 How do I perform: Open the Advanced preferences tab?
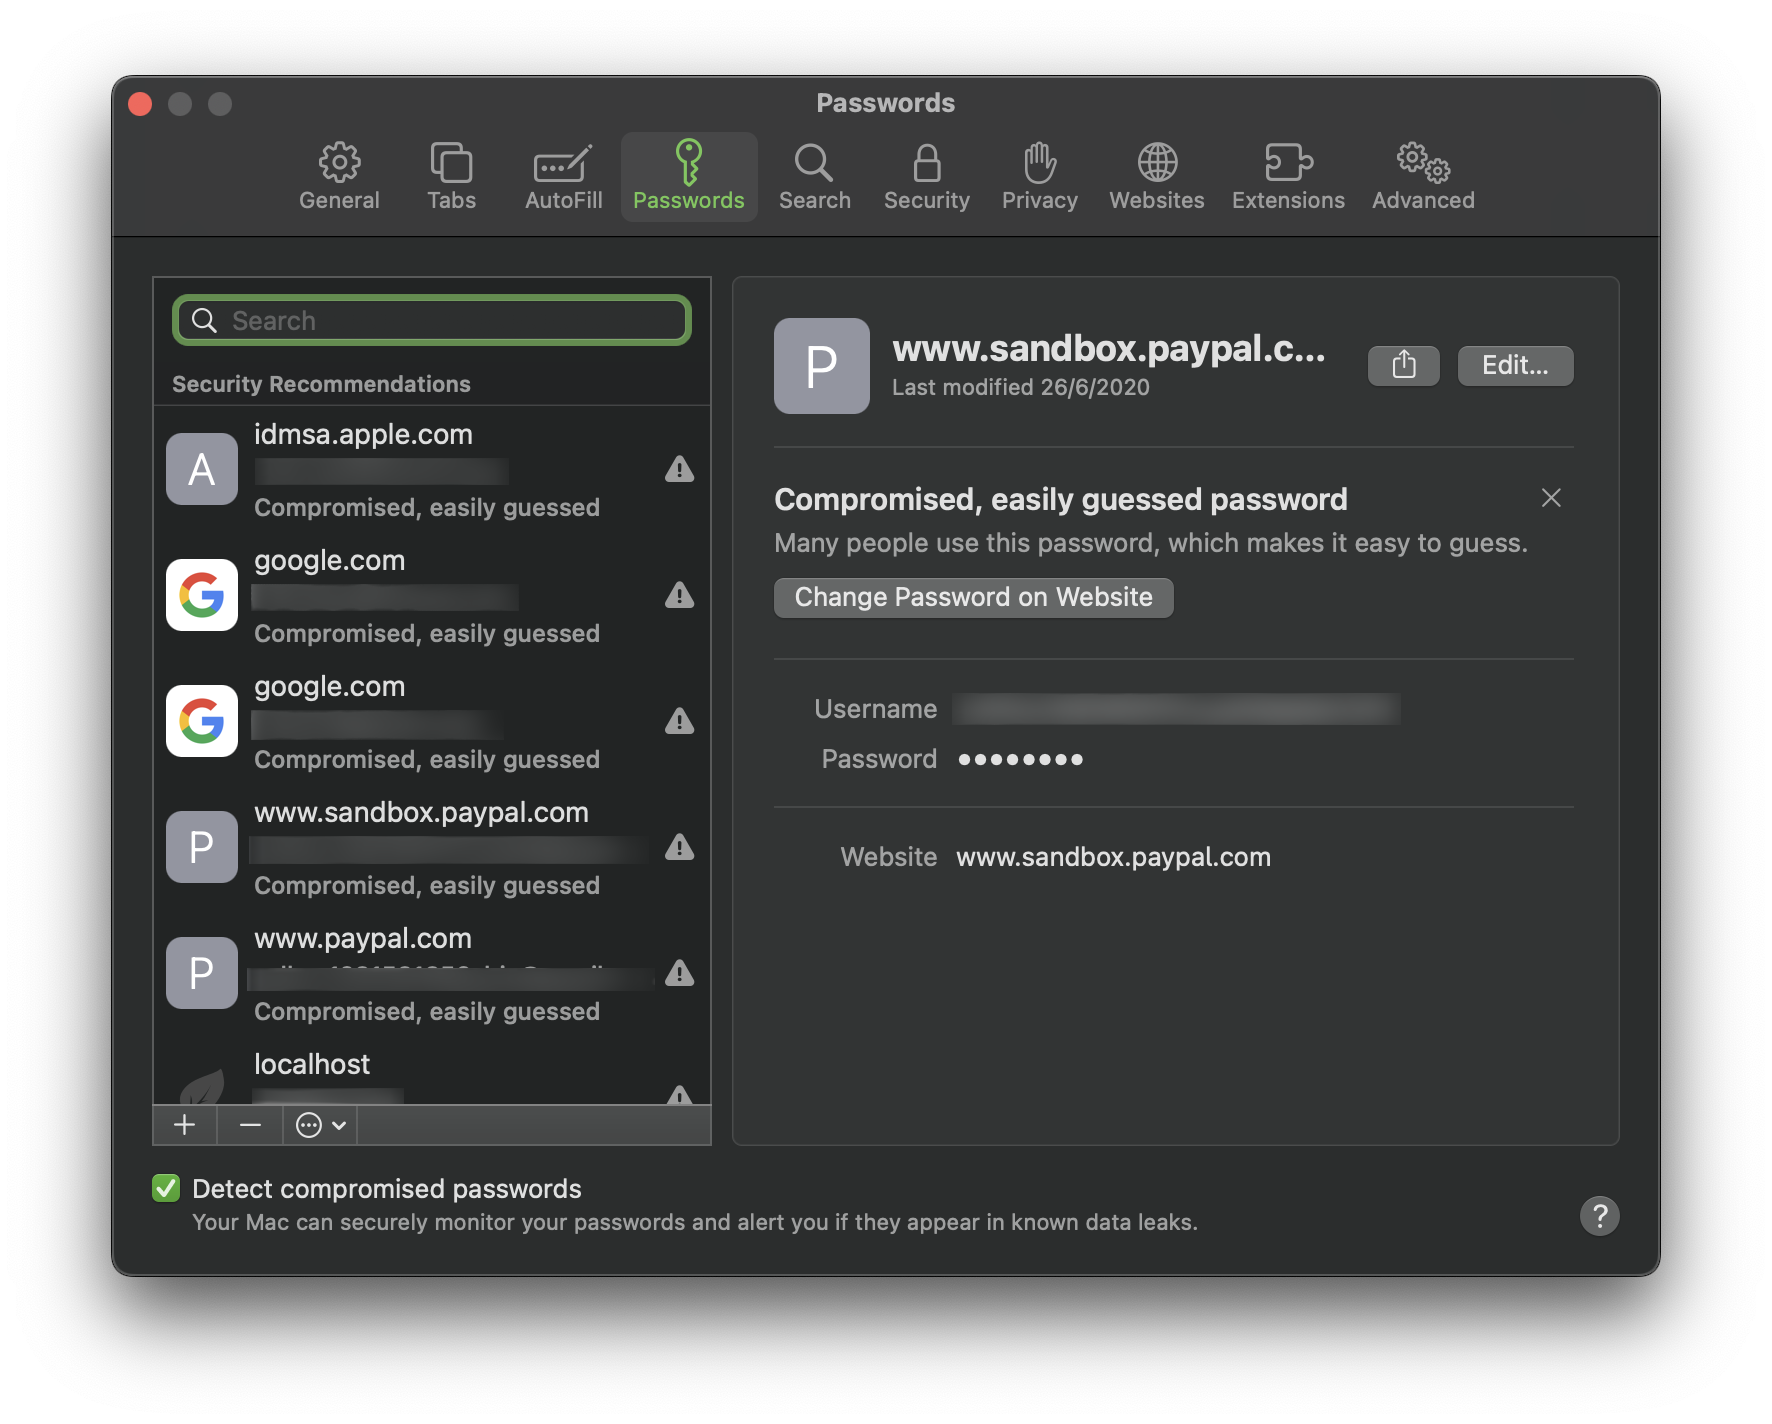tap(1423, 177)
